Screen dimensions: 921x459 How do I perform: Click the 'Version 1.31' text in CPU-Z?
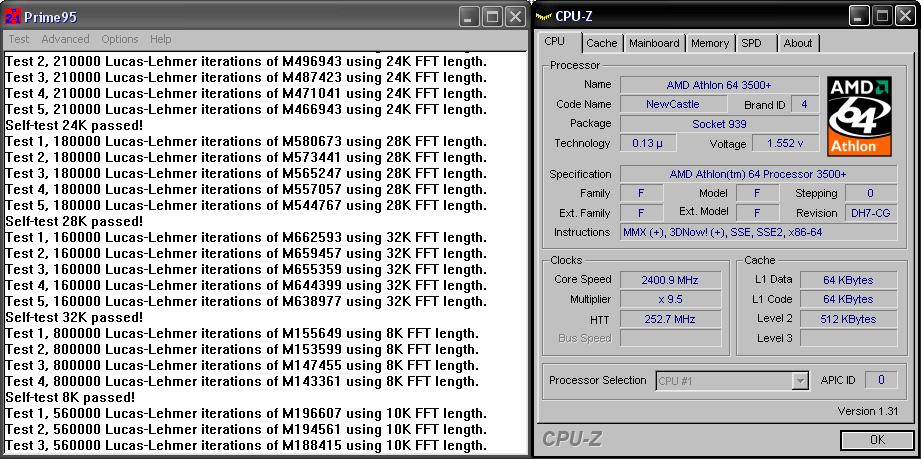tap(868, 411)
